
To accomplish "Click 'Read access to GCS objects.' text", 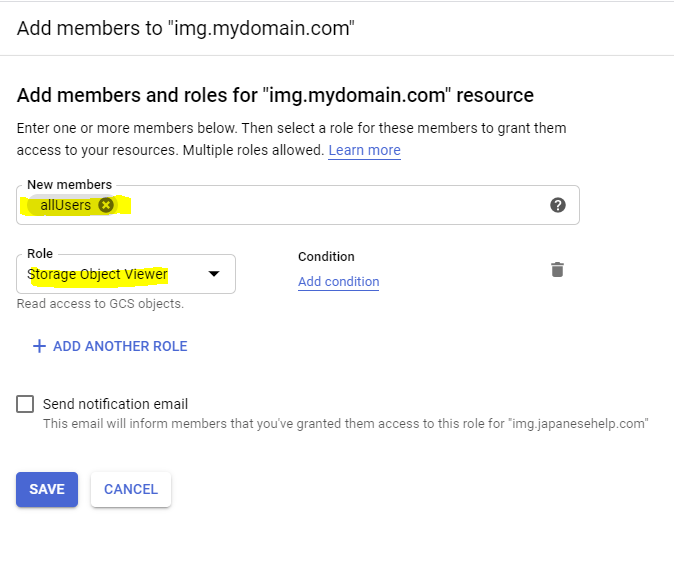I will [100, 304].
